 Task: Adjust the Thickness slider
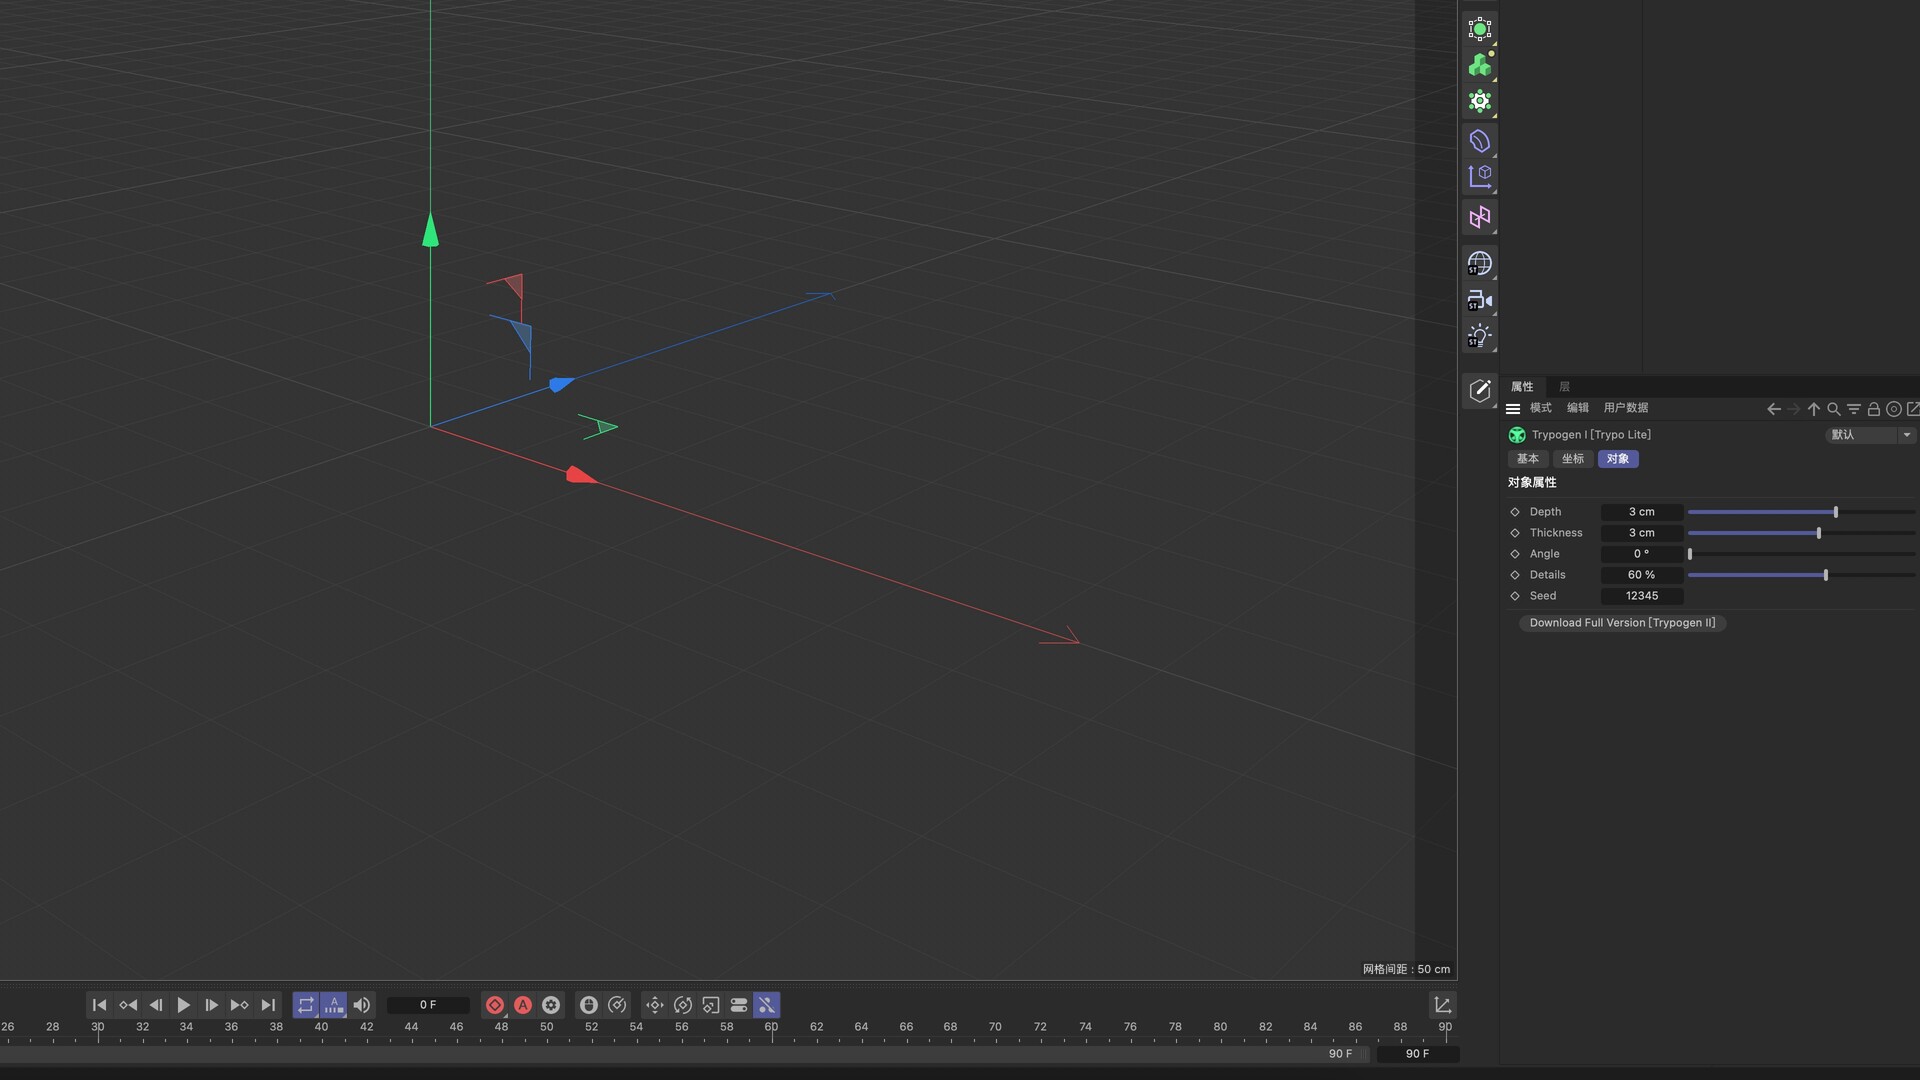[1802, 533]
